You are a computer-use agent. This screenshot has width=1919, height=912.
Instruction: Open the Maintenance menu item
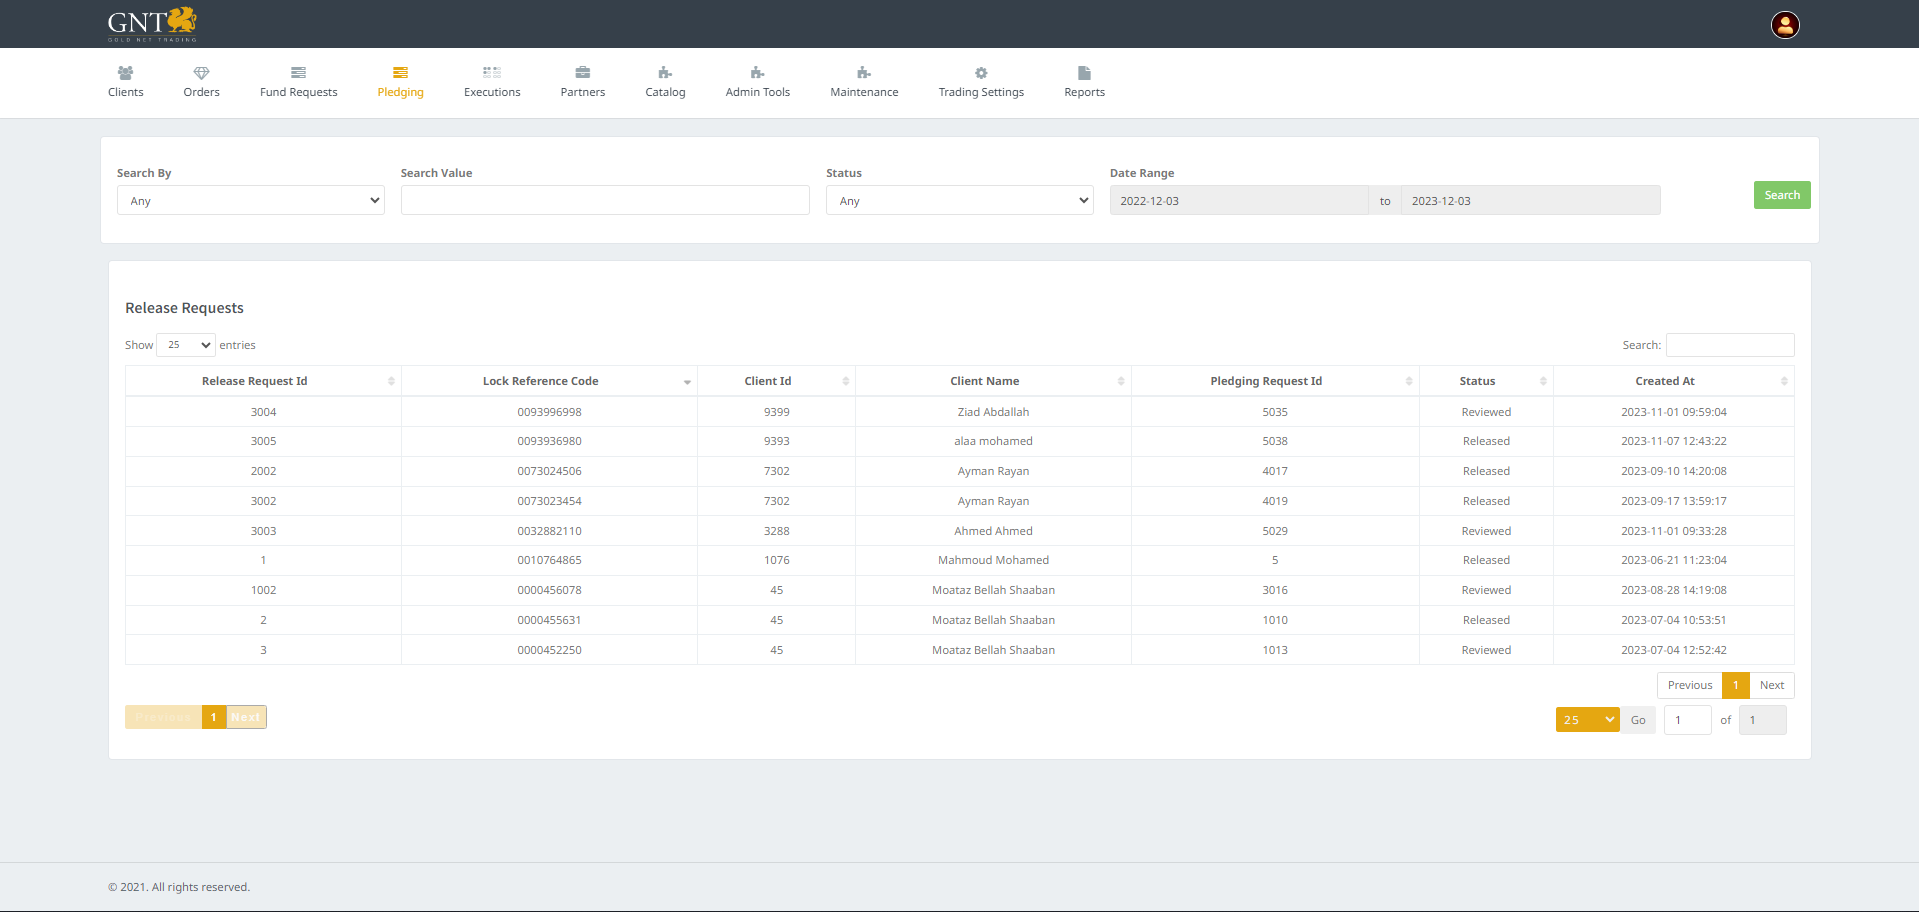(864, 82)
